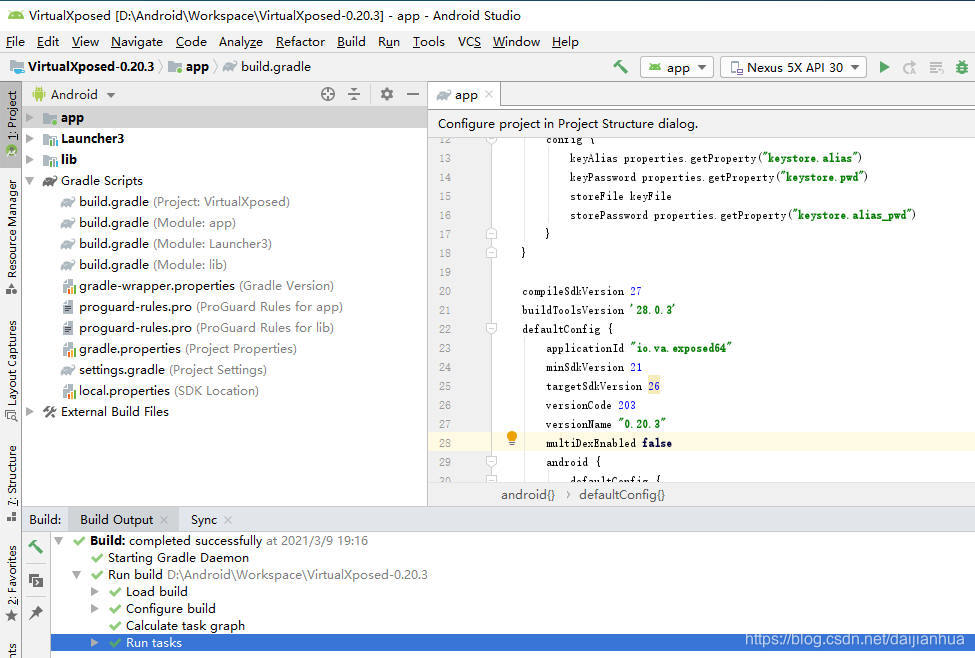Expand the app module tree node
Image resolution: width=975 pixels, height=658 pixels.
[30, 117]
